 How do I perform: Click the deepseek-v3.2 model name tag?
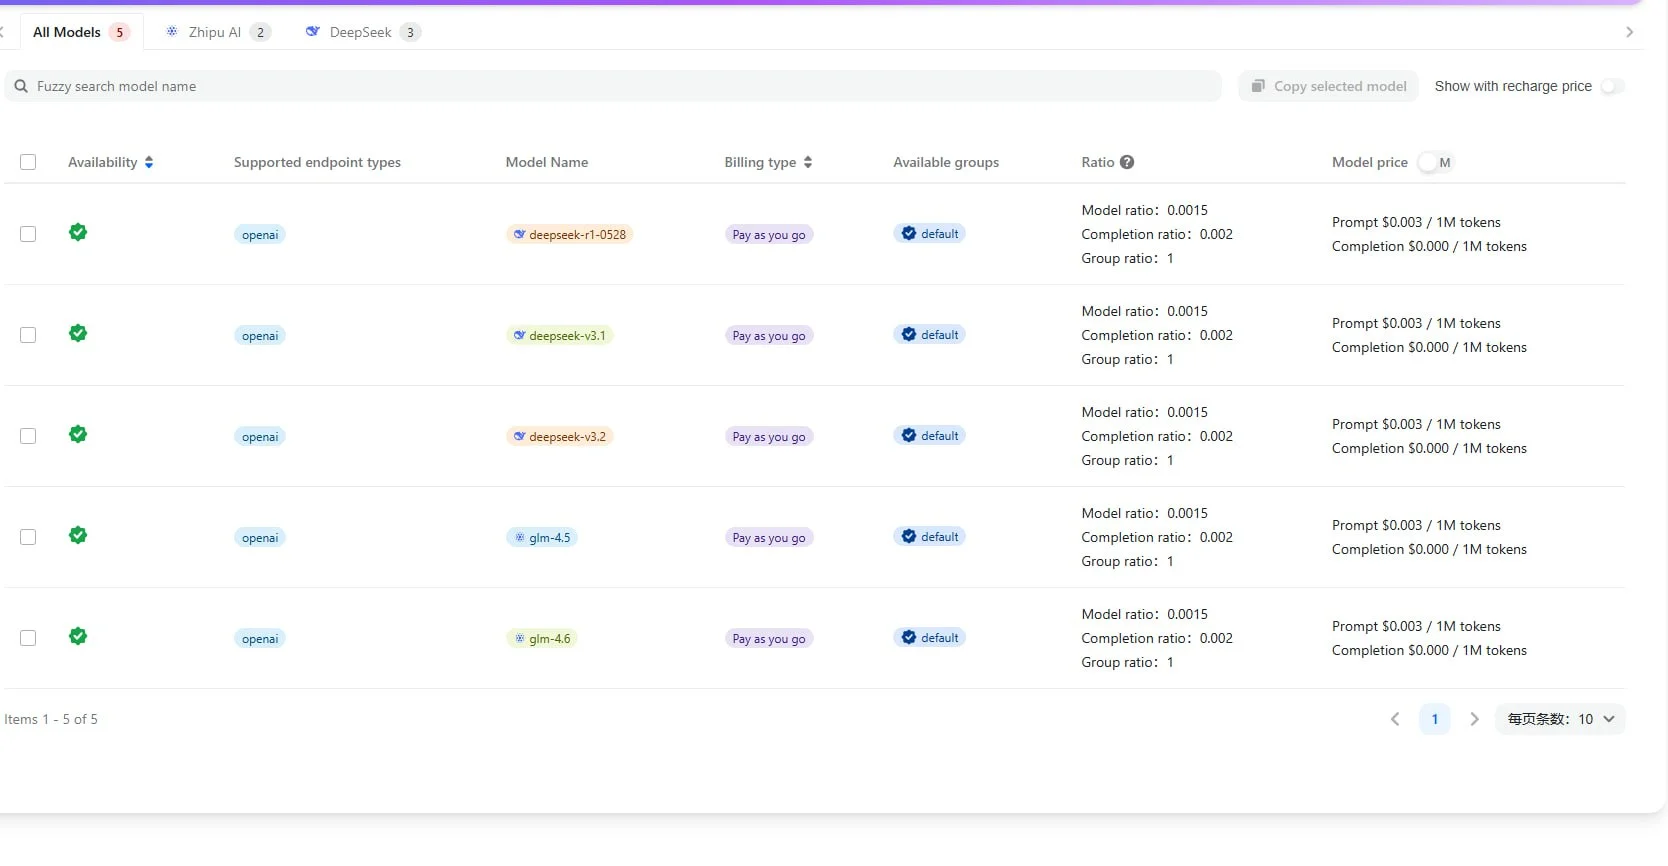click(x=559, y=437)
